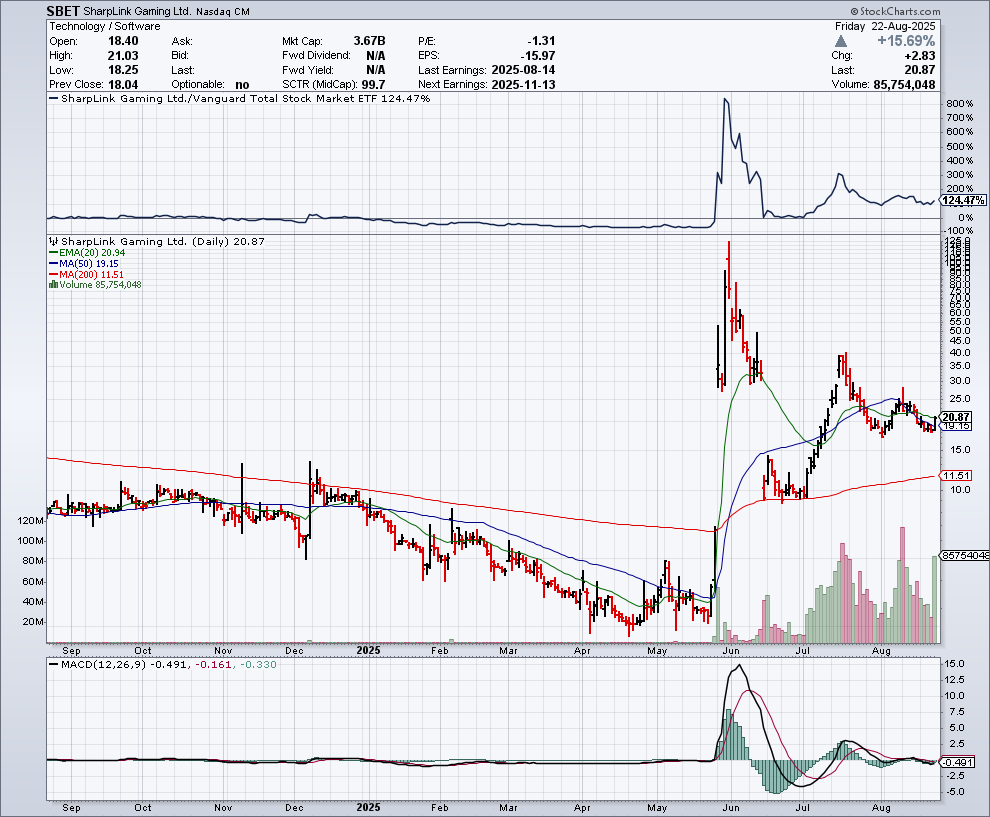This screenshot has width=990, height=817.
Task: Click the volume bars icon beside the green Volume legend
Action: [54, 285]
